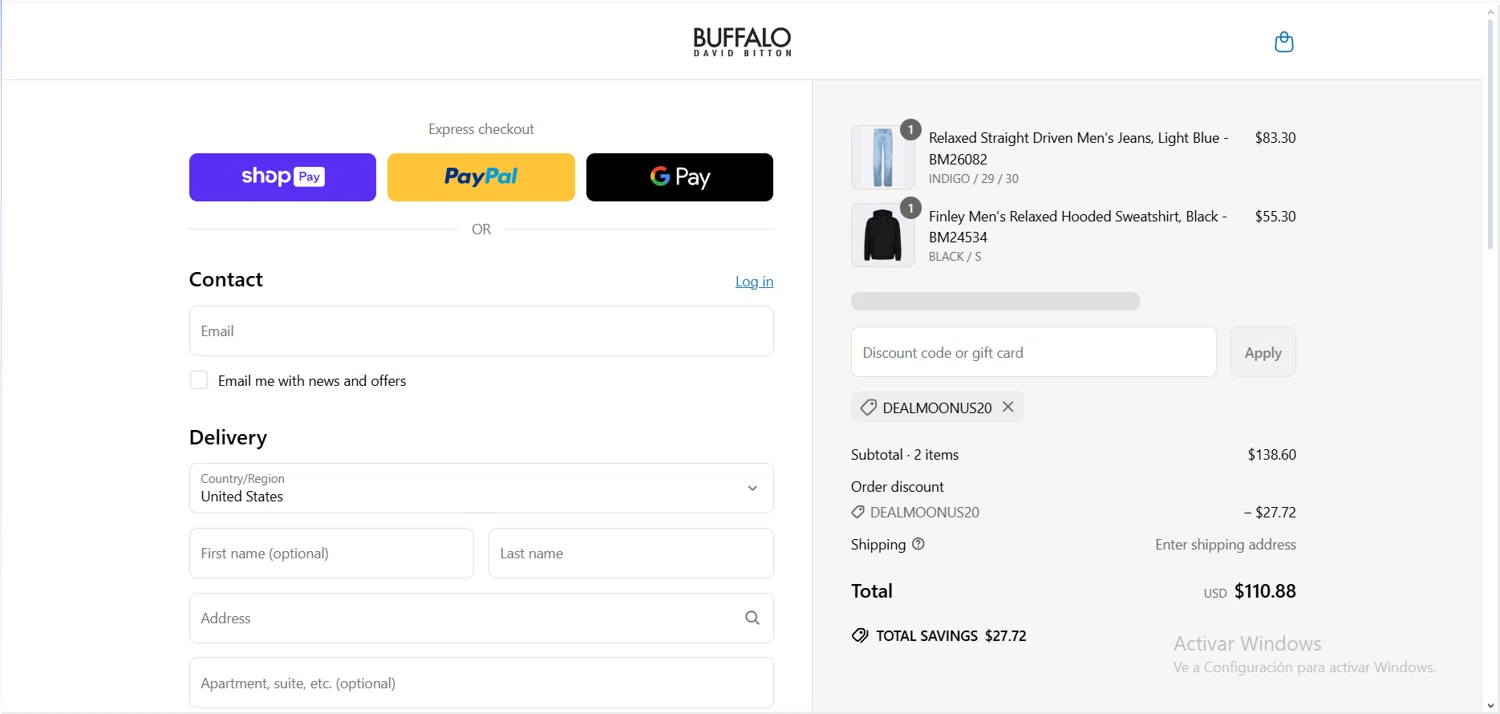Click the Buffalo David Bitton logo
Viewport: 1500px width, 714px height.
pyautogui.click(x=742, y=42)
